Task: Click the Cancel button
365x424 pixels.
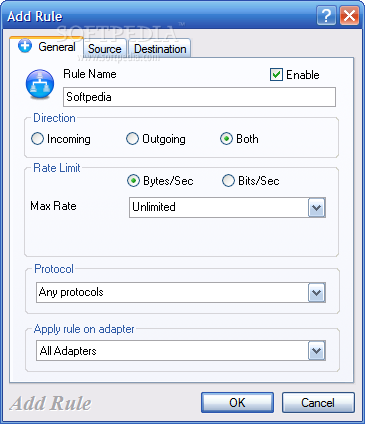Action: pos(318,402)
